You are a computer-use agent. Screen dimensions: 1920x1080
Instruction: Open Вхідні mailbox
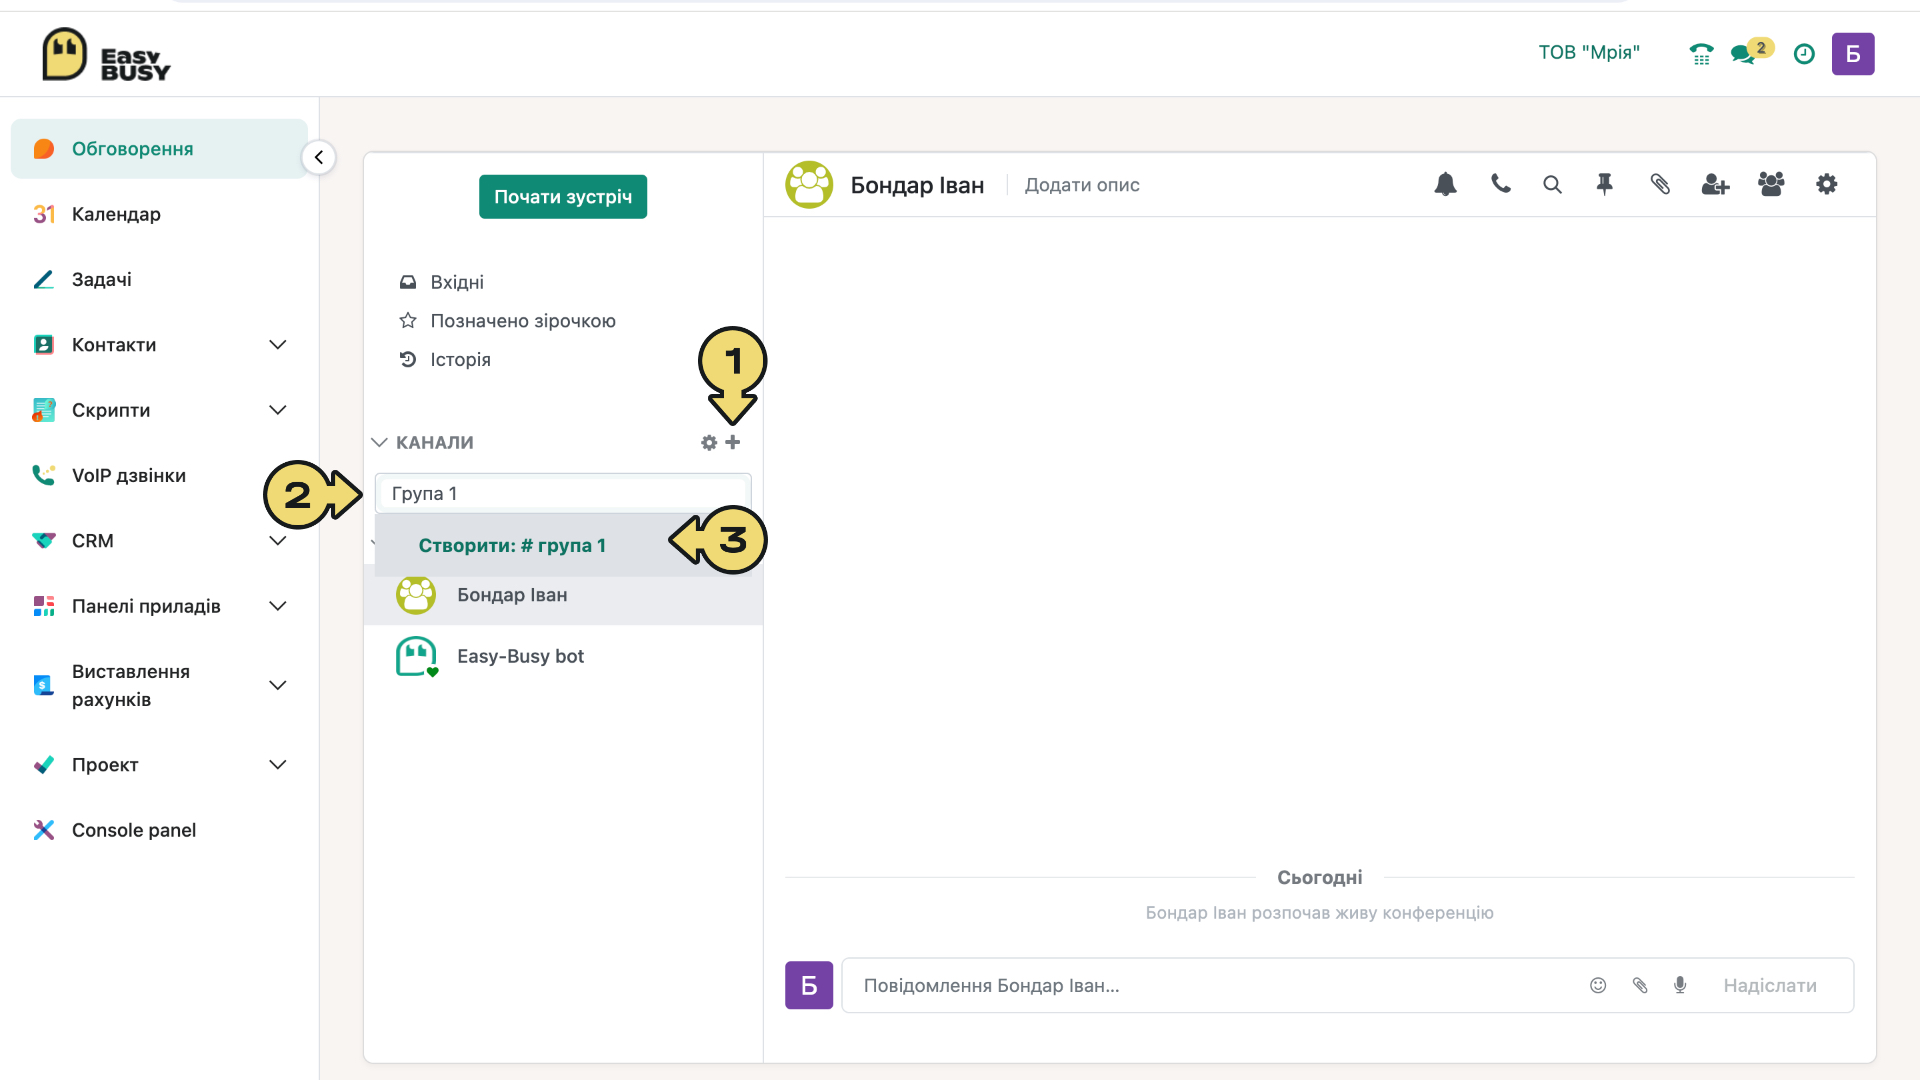pyautogui.click(x=457, y=282)
